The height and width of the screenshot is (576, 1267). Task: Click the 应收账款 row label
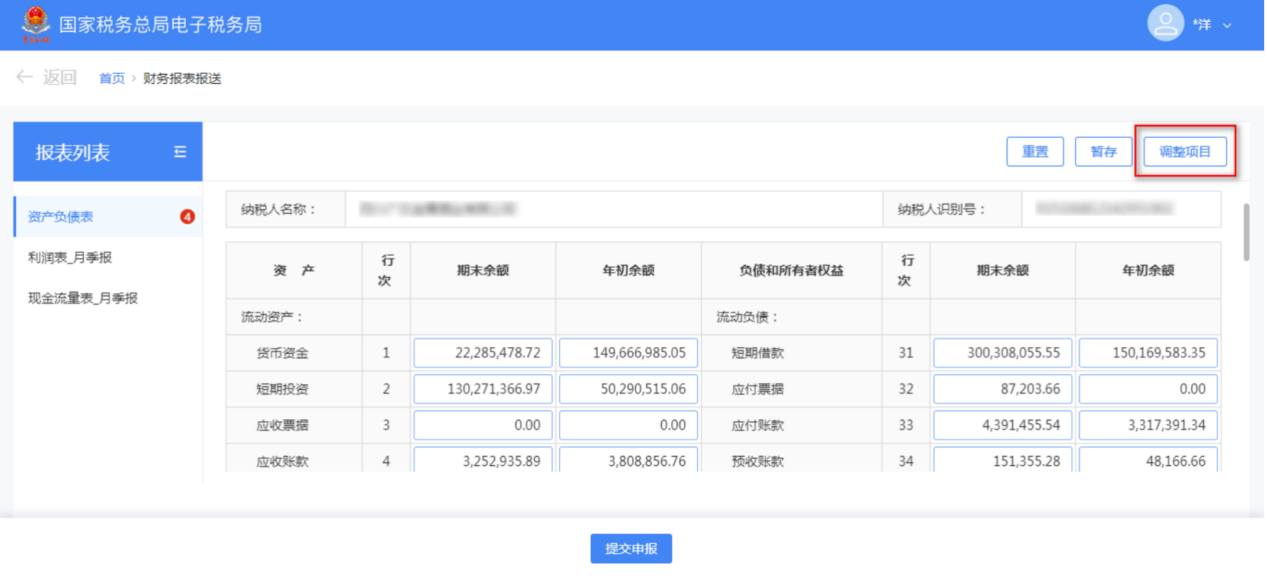pos(282,461)
